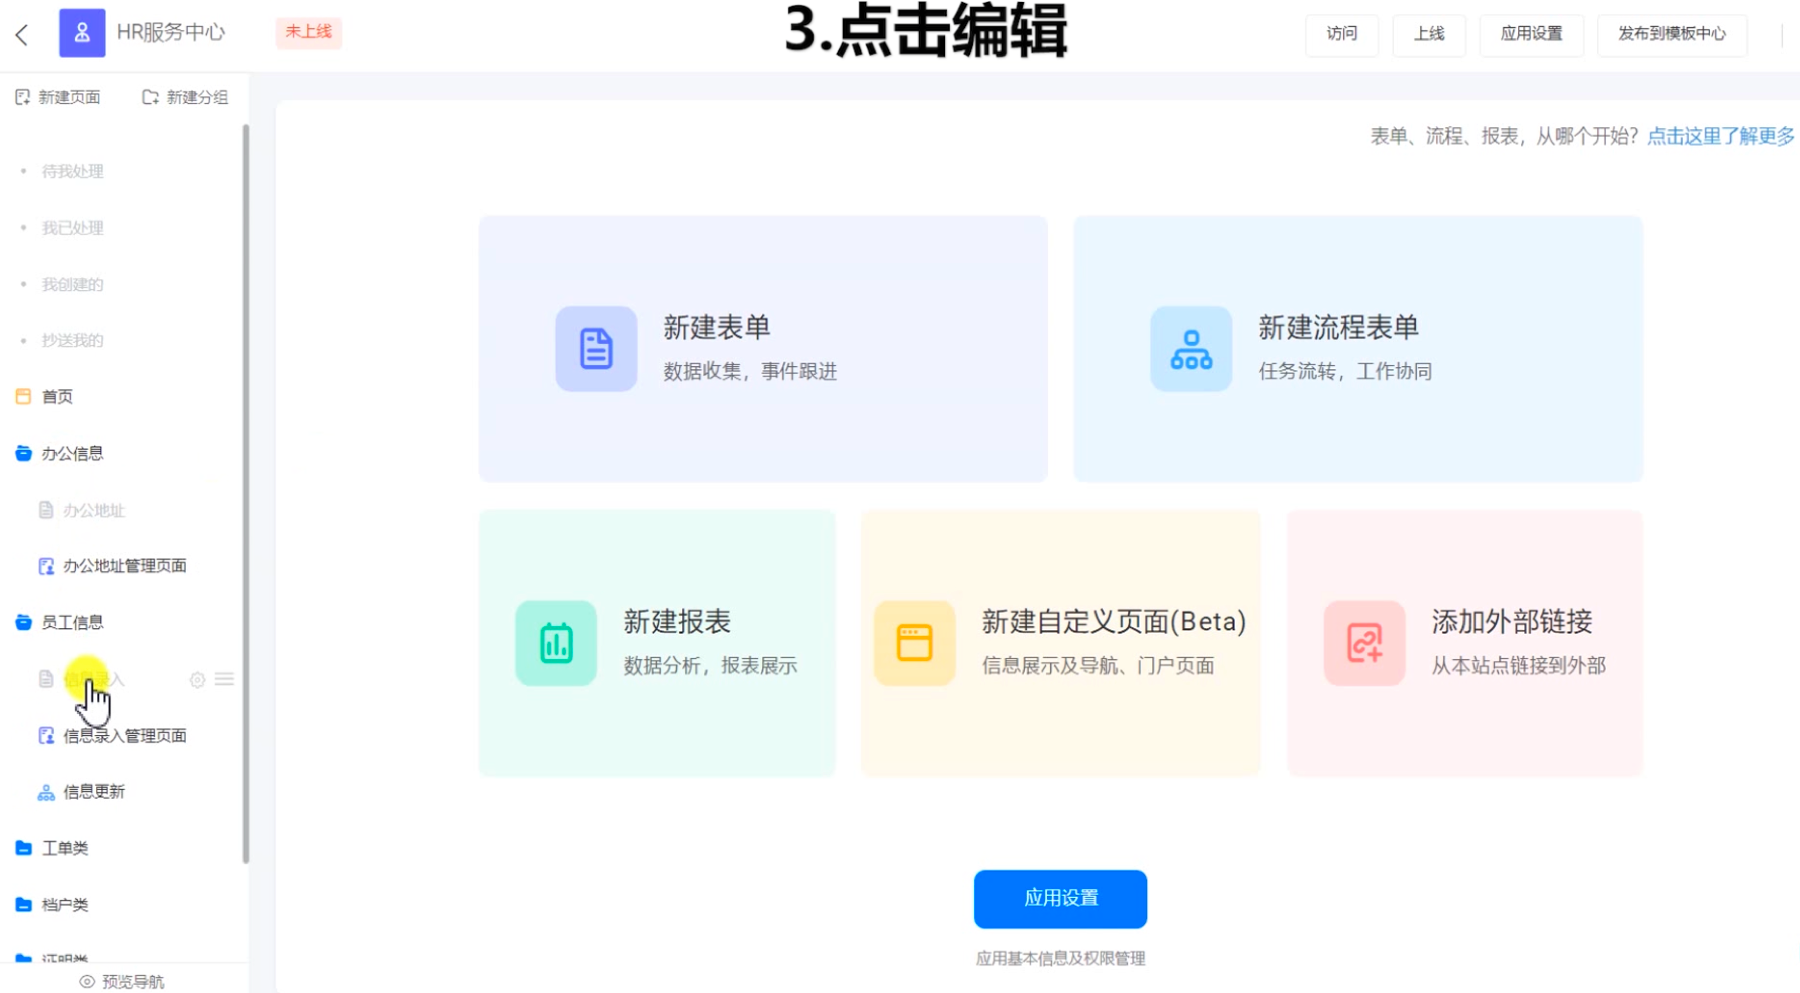Click the 添加外部链接 card title
Viewport: 1800px width, 993px height.
point(1512,622)
